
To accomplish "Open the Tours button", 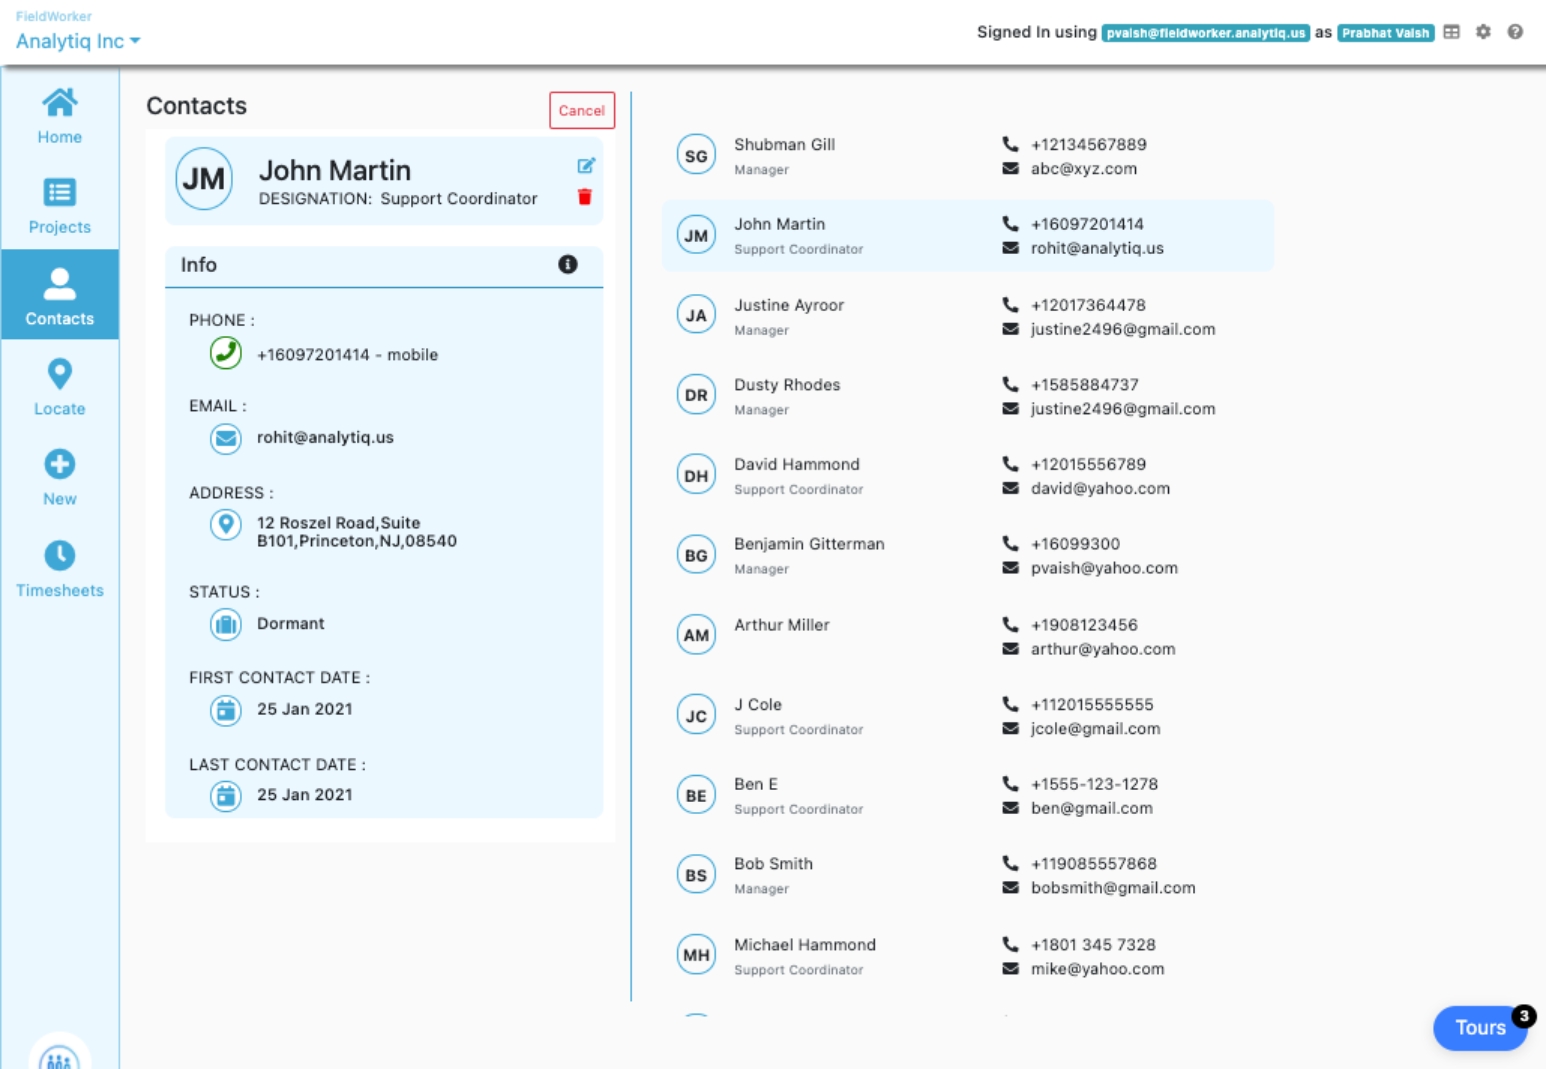I will click(x=1479, y=1027).
